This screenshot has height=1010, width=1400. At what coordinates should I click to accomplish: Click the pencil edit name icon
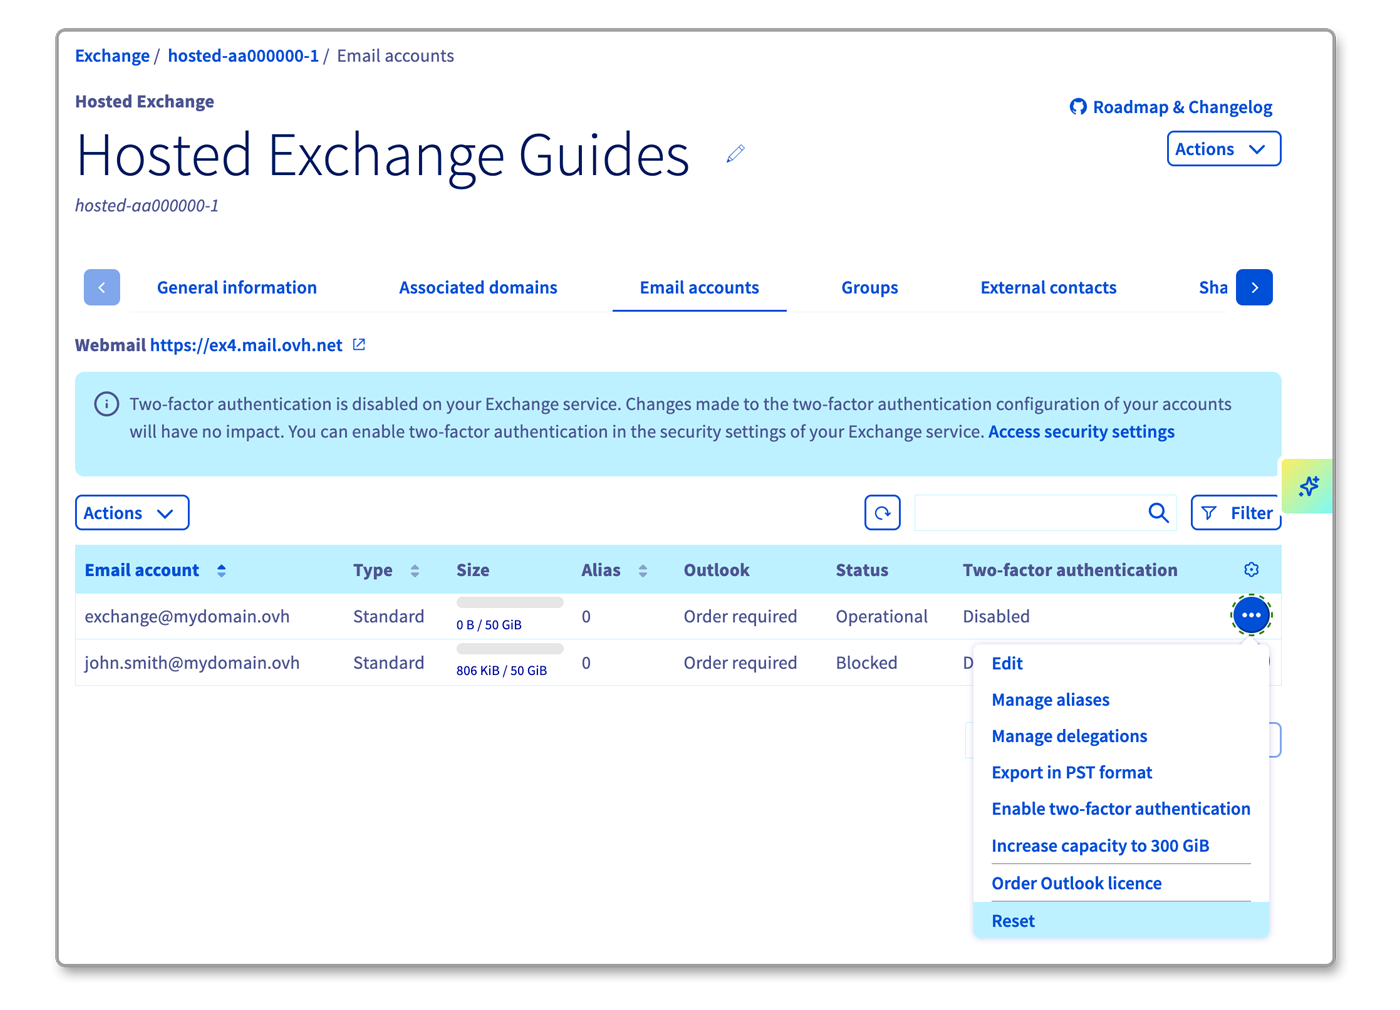(735, 154)
